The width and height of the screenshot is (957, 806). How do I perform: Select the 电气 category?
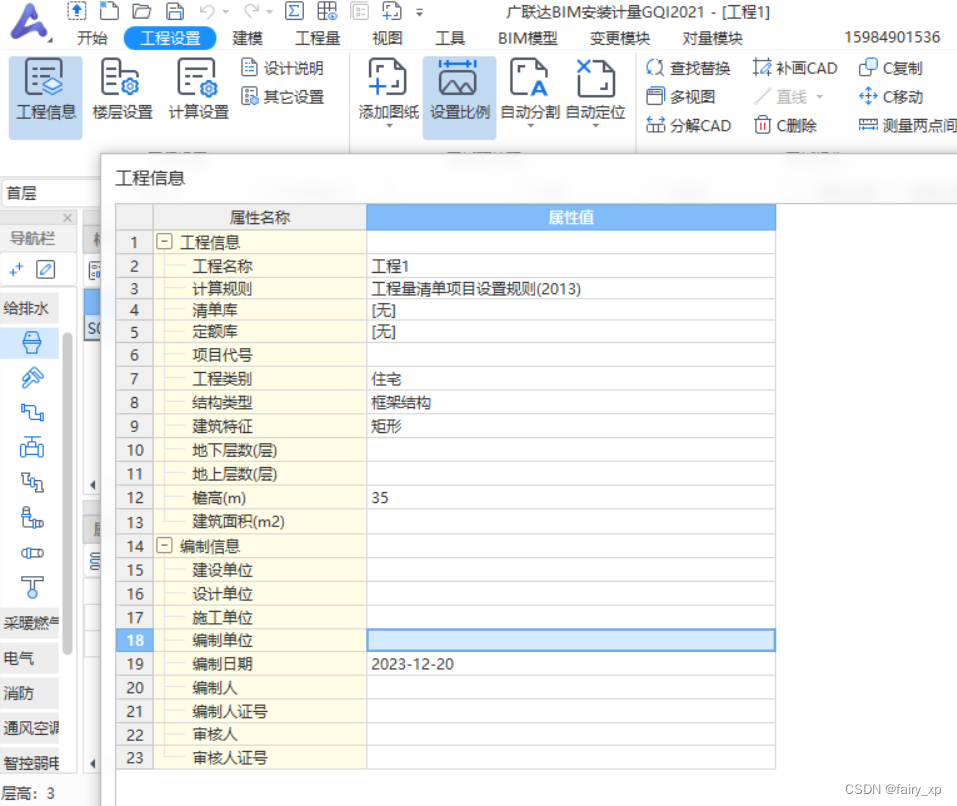[x=29, y=658]
